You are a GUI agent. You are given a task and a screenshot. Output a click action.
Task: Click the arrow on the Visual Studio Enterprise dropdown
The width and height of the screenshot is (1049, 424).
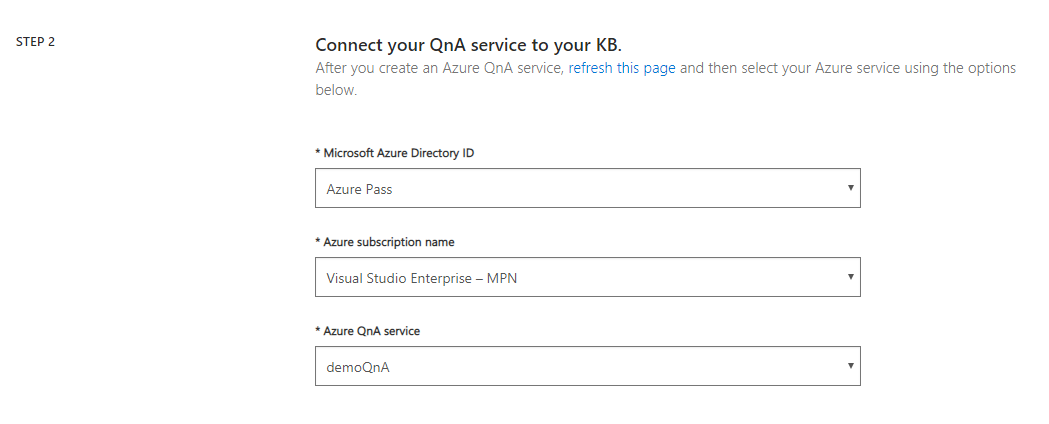click(x=850, y=277)
